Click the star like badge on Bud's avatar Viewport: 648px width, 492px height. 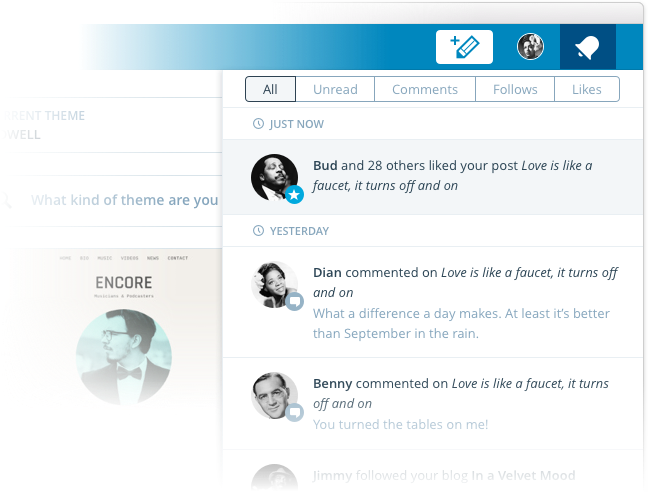294,195
